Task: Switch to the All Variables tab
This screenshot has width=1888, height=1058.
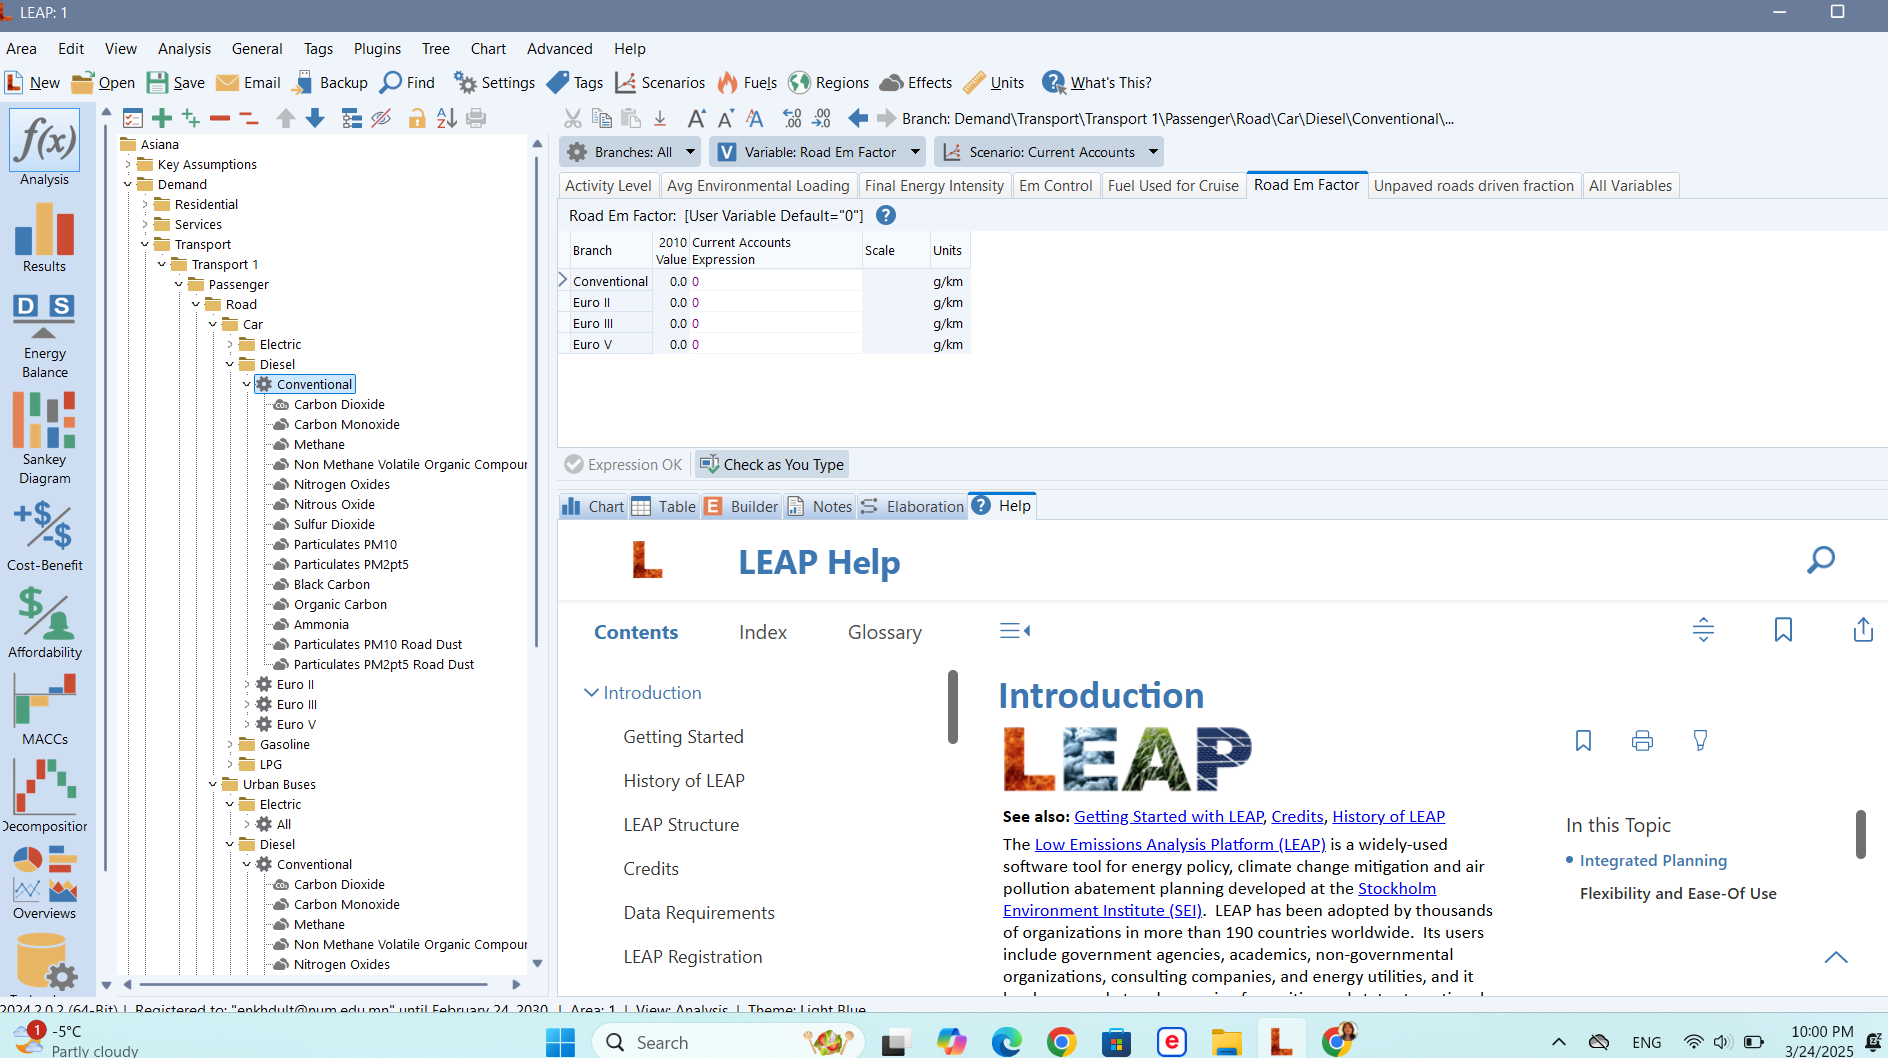Action: (1630, 185)
